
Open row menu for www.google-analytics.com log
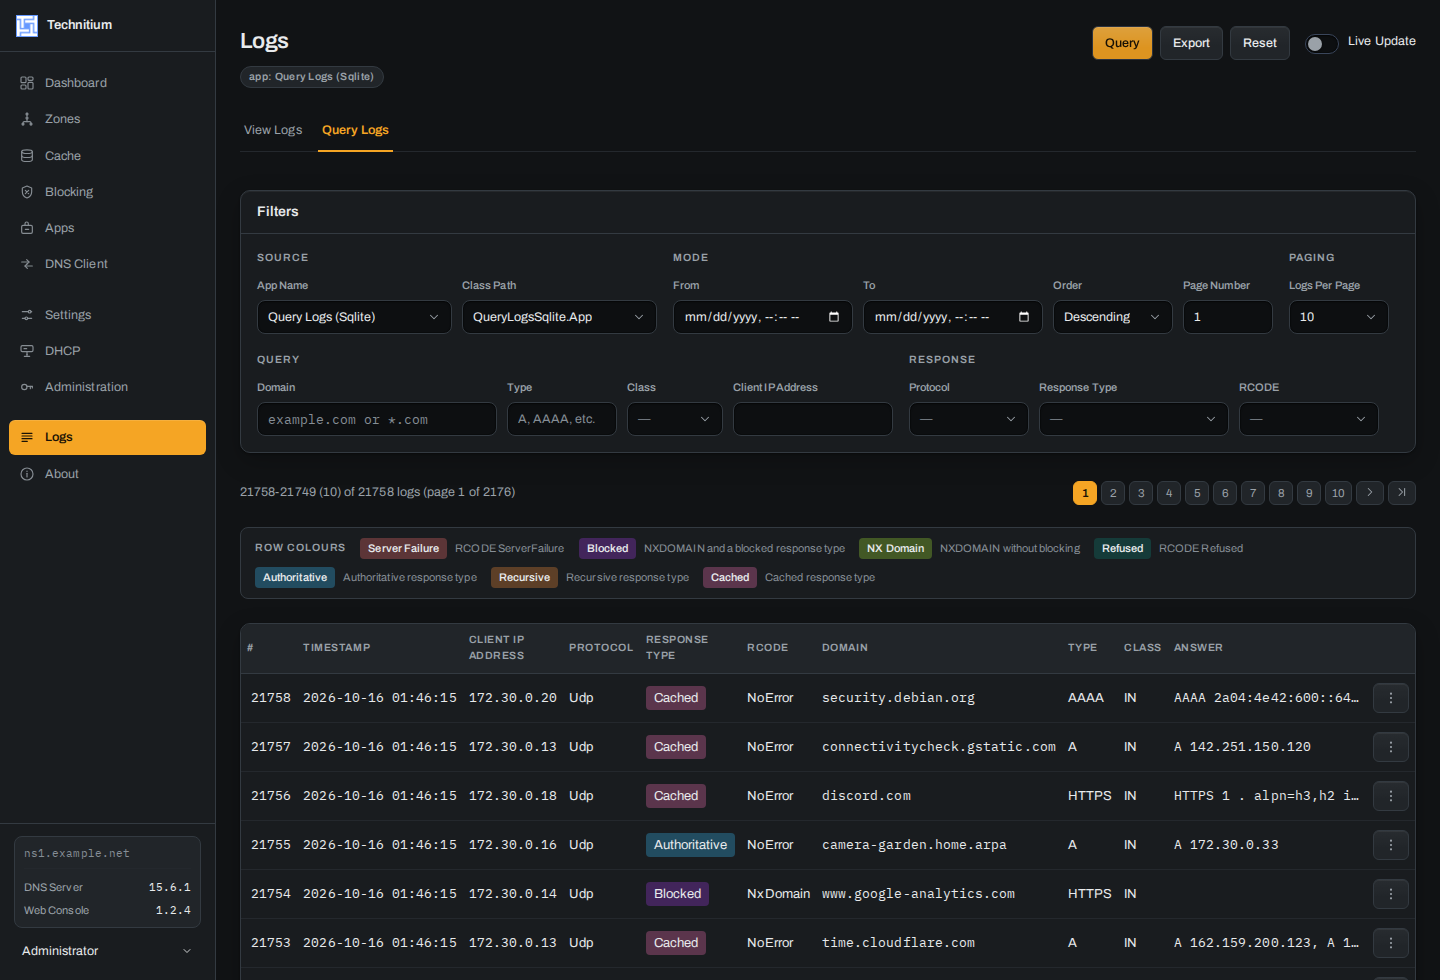1391,894
